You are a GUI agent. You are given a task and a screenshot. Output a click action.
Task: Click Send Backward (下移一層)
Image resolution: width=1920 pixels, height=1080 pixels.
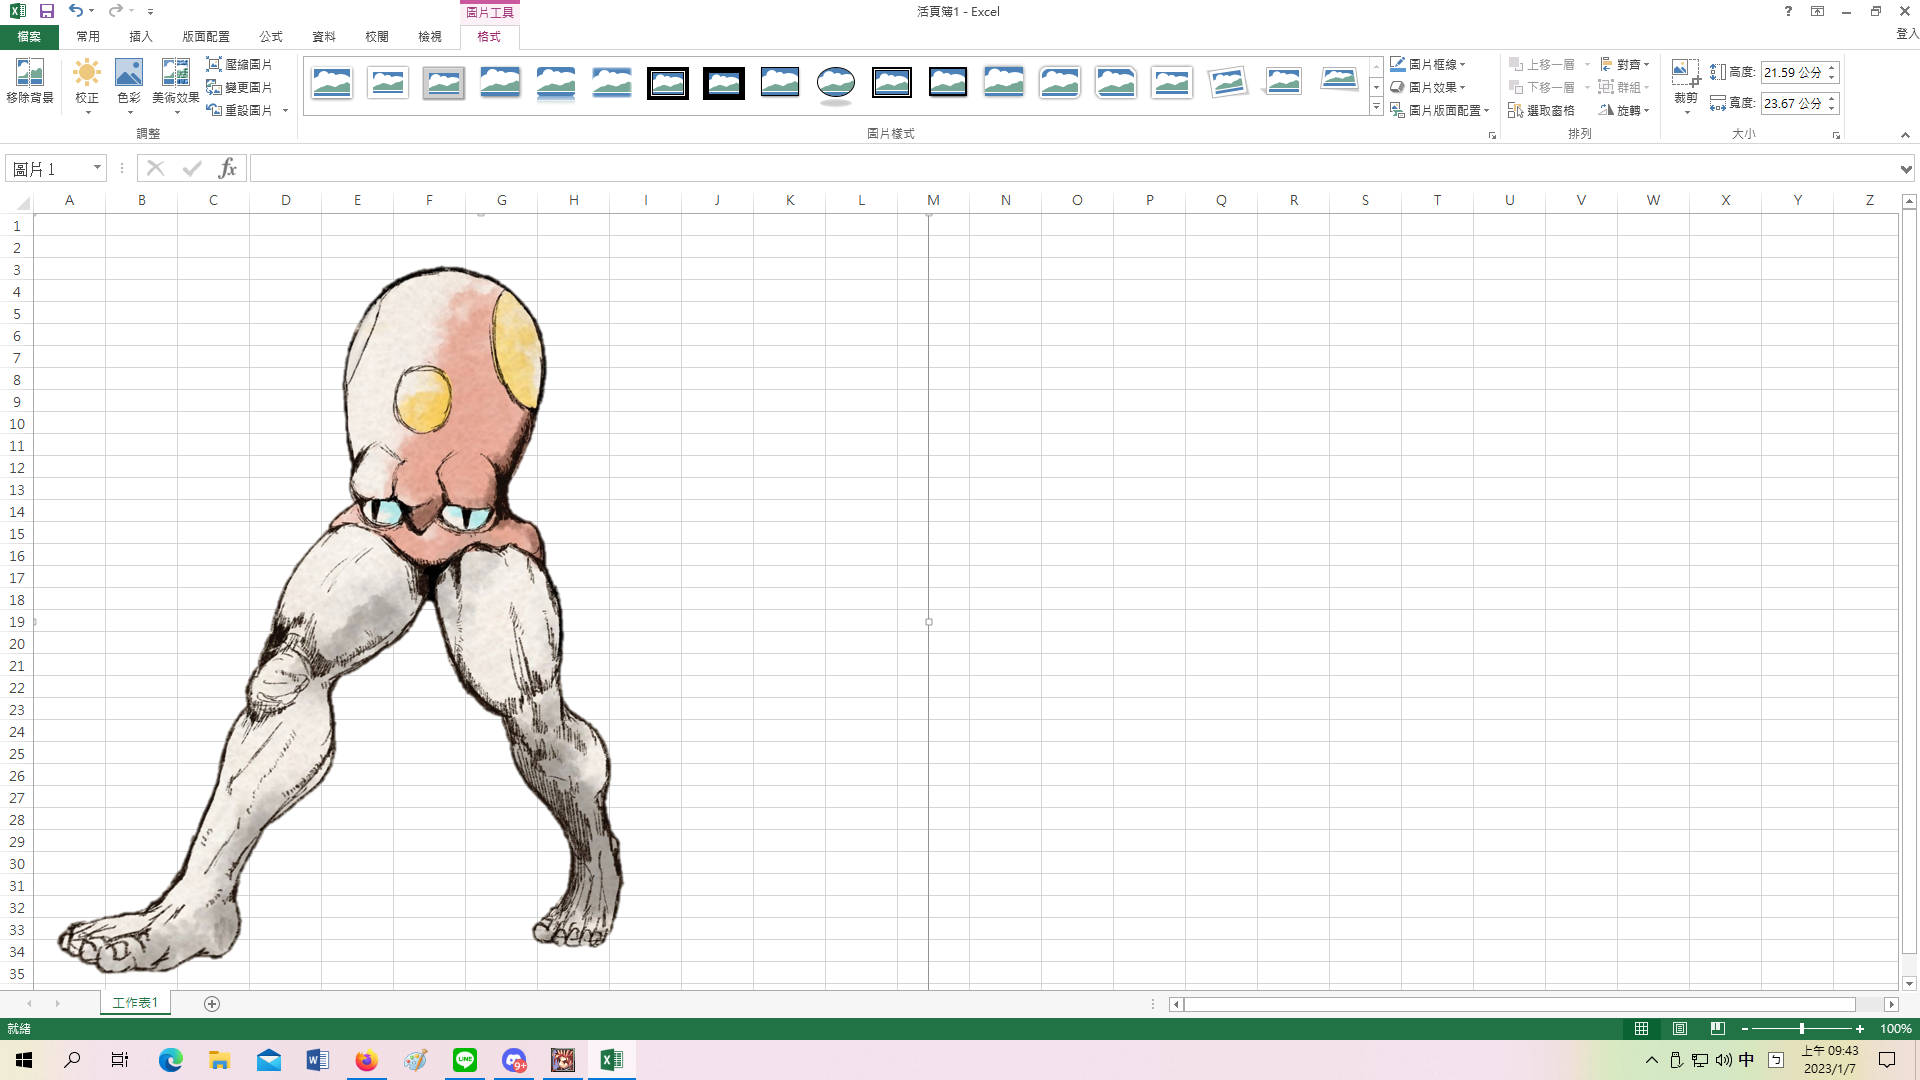point(1541,87)
